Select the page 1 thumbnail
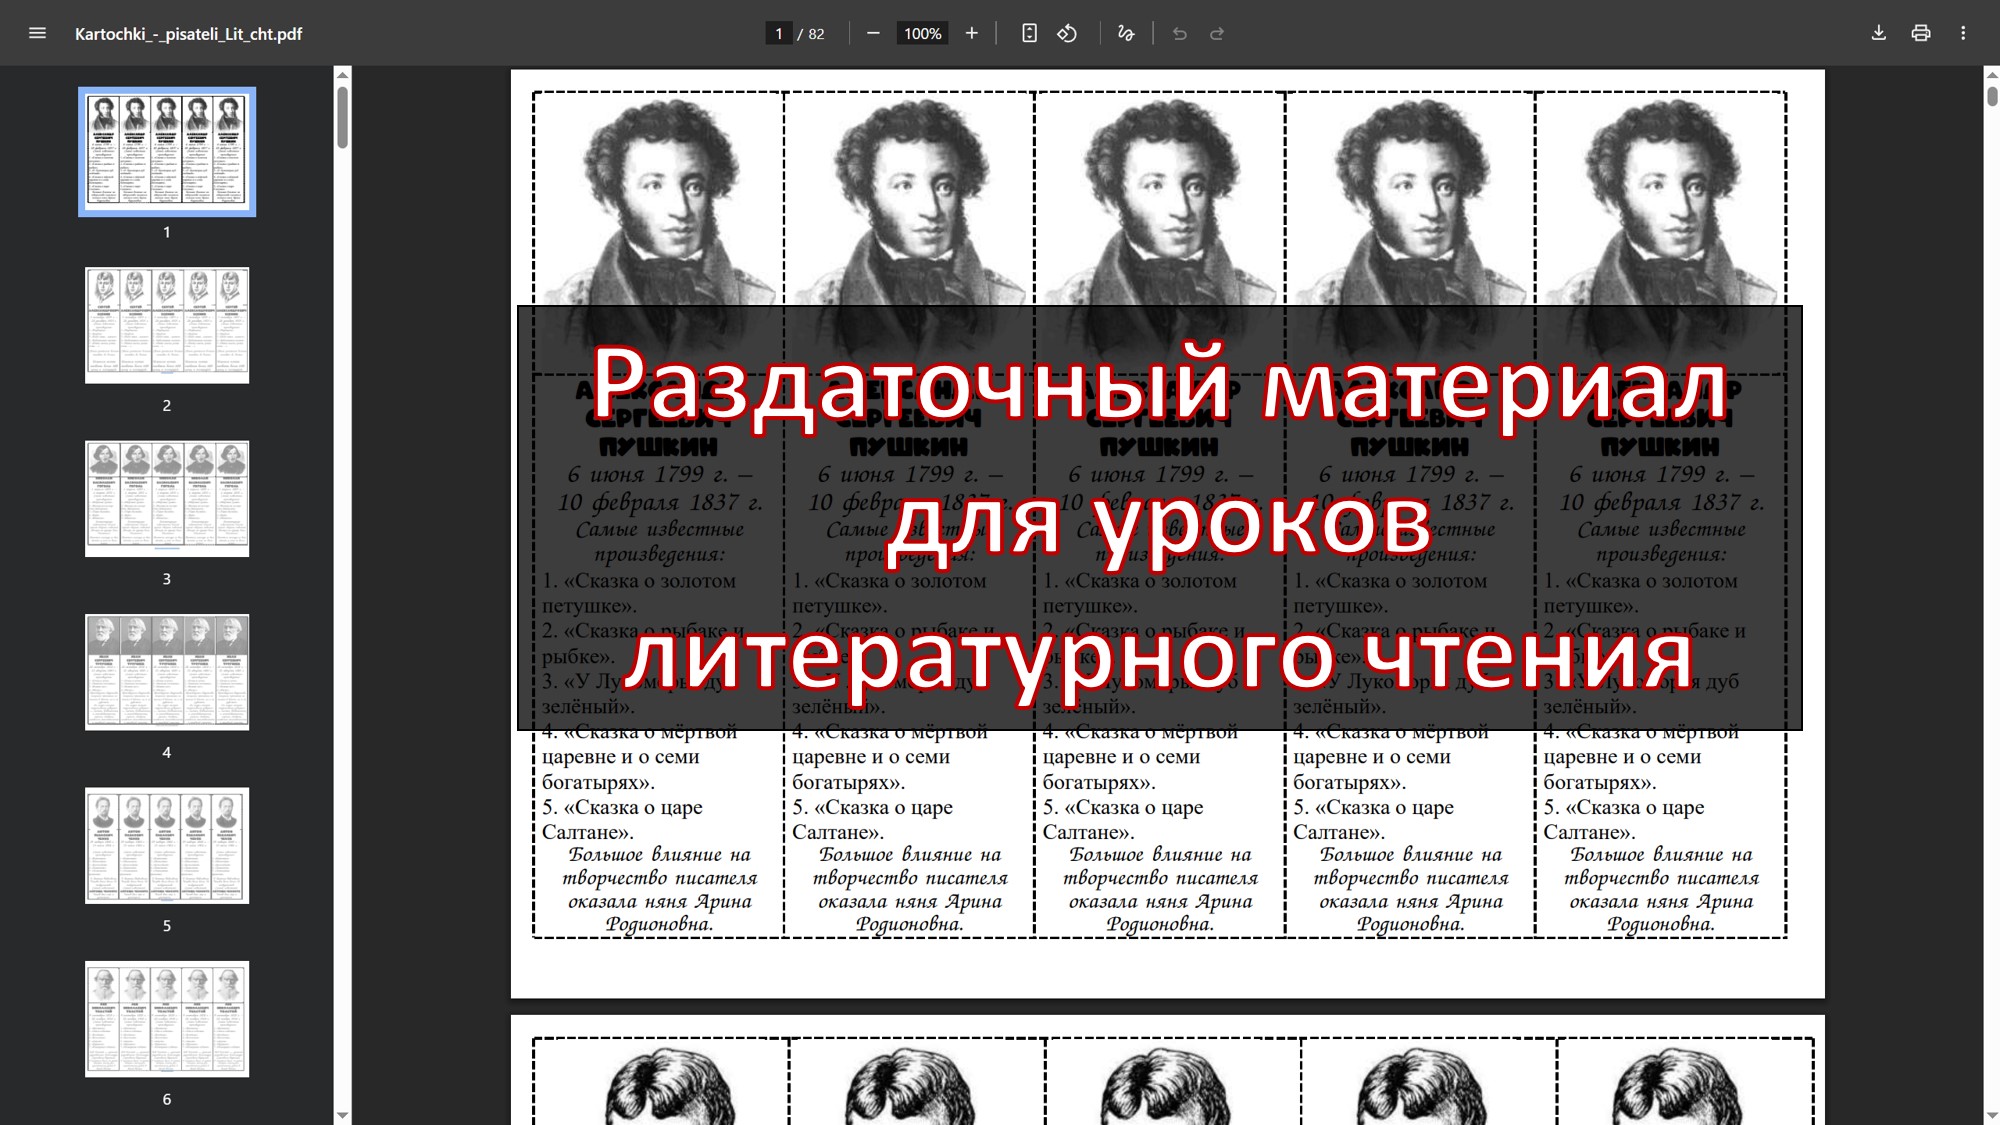Image resolution: width=2000 pixels, height=1125 pixels. [167, 152]
